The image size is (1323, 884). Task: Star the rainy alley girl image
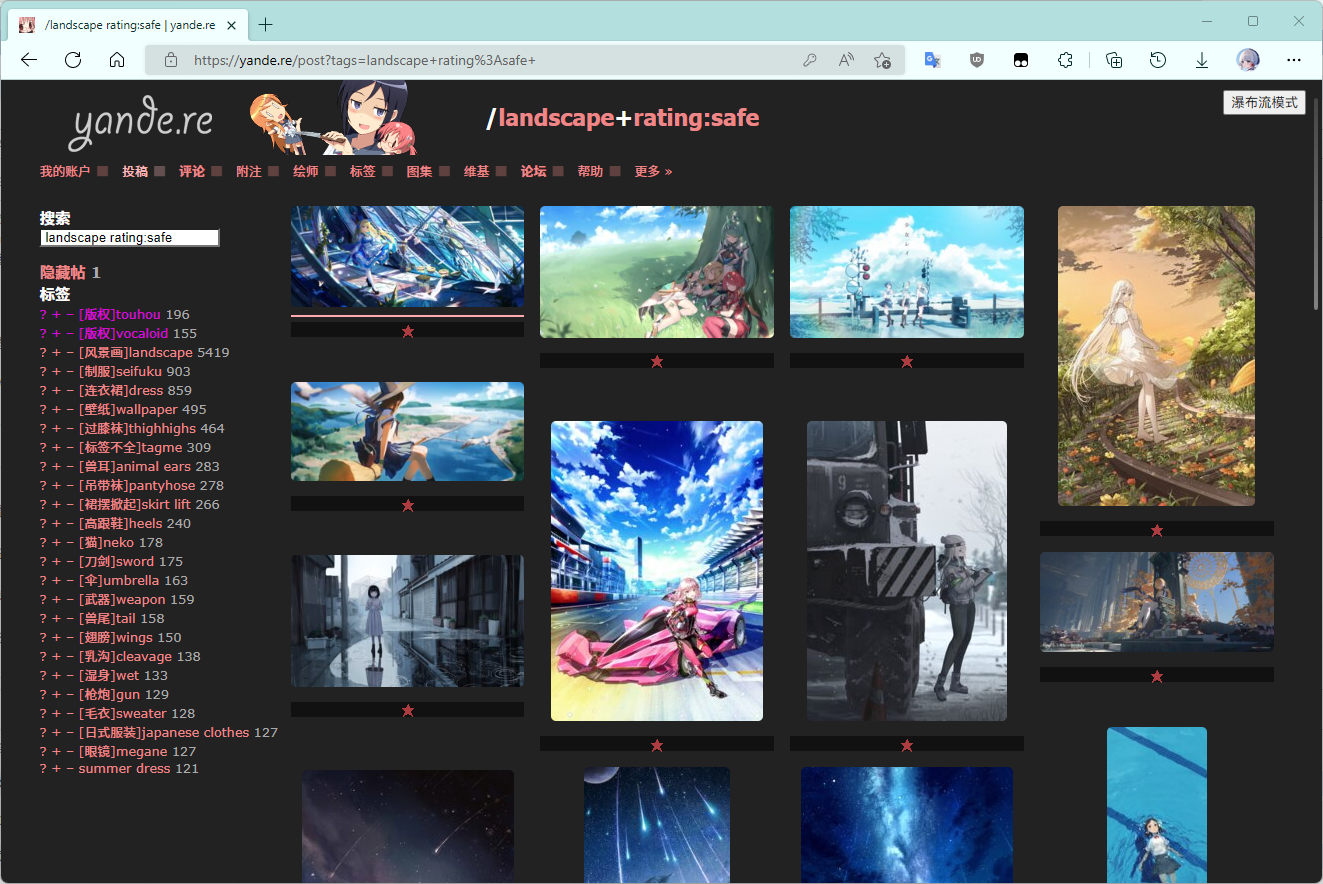pyautogui.click(x=407, y=710)
